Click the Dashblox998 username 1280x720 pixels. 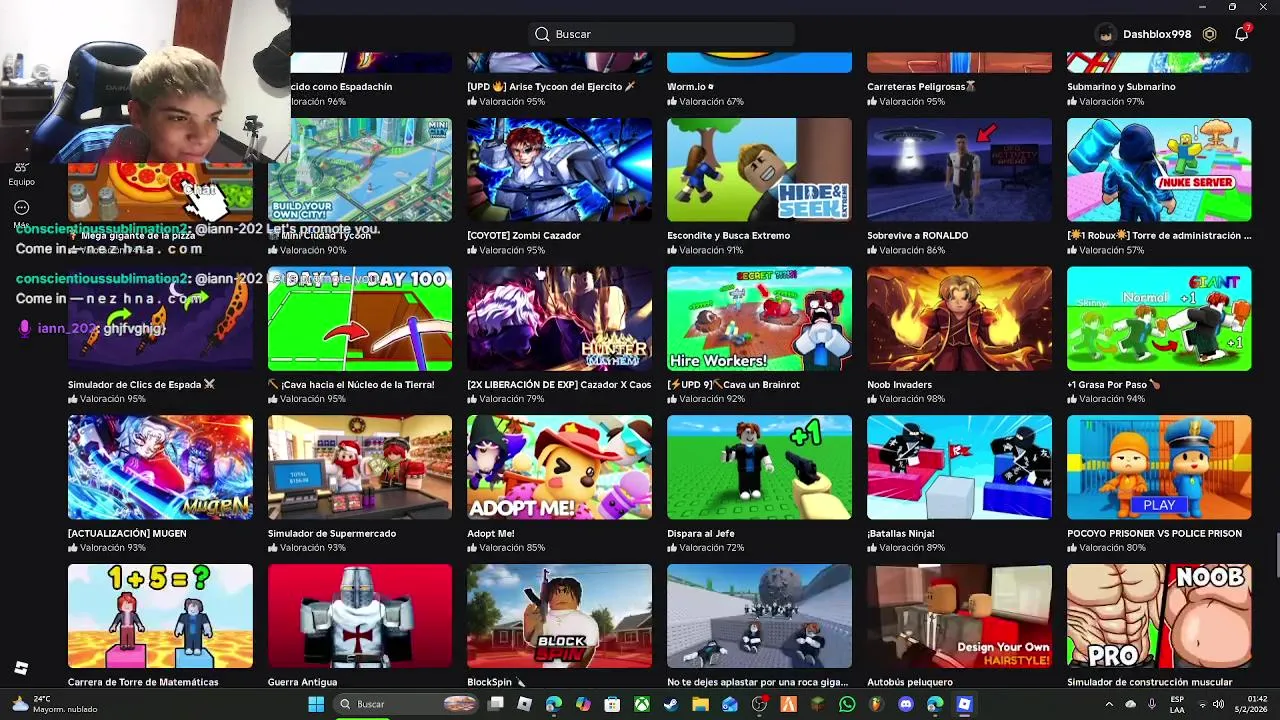point(1156,34)
